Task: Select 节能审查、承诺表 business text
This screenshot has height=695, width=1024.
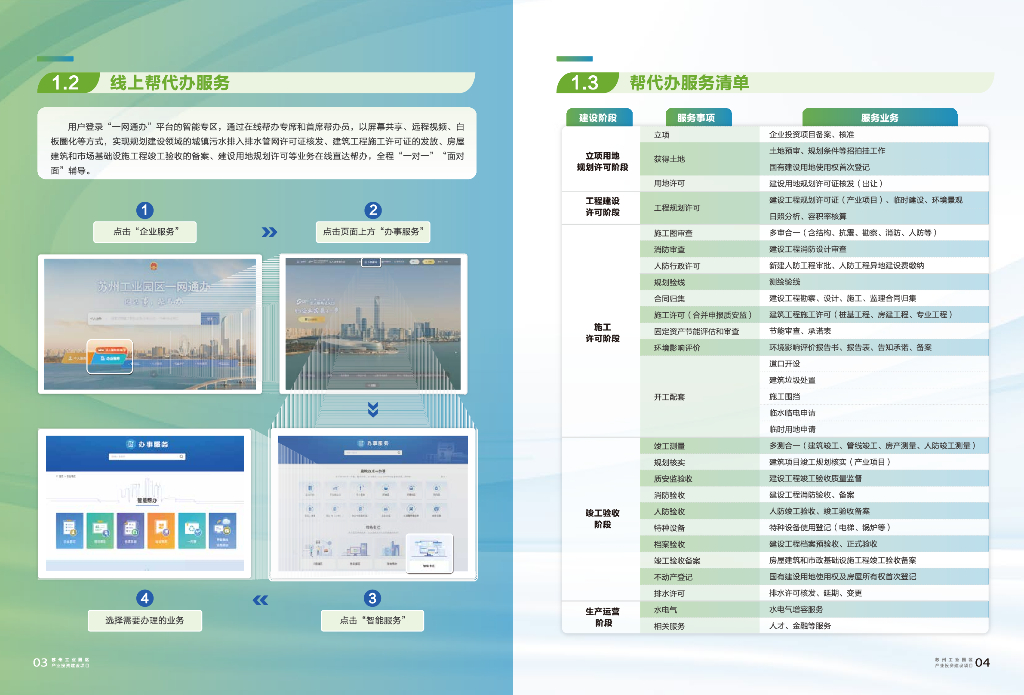Action: [800, 331]
